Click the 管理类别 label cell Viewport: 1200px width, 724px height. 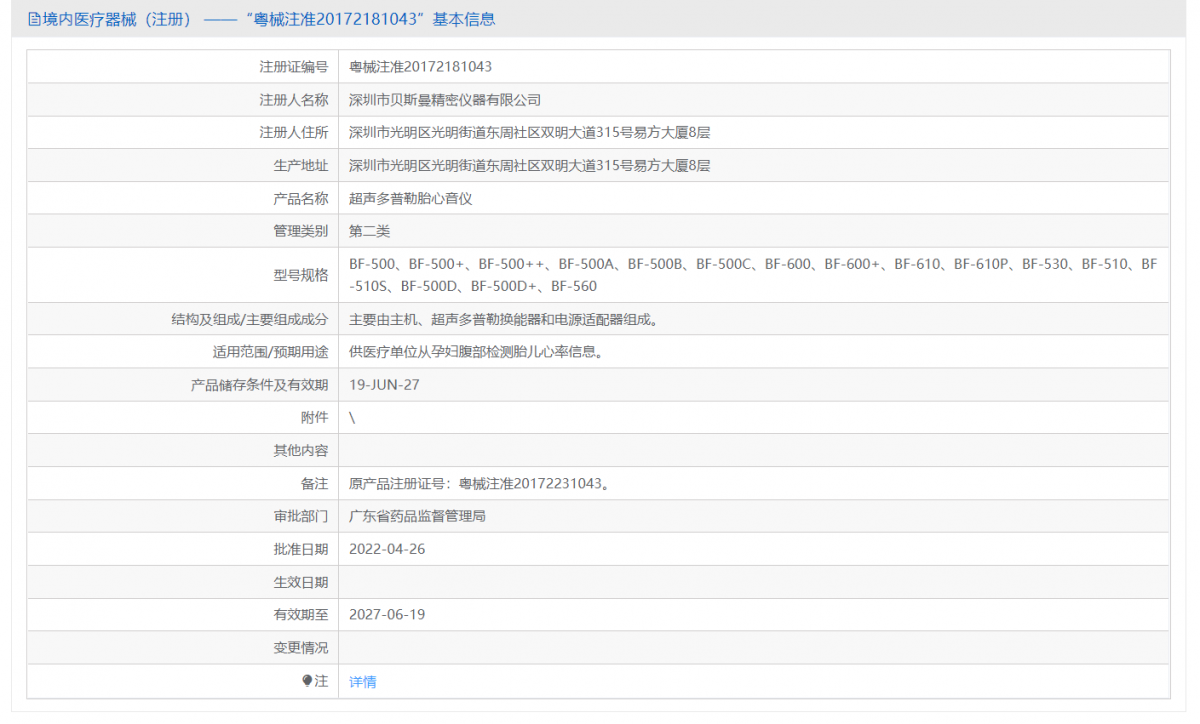click(183, 231)
